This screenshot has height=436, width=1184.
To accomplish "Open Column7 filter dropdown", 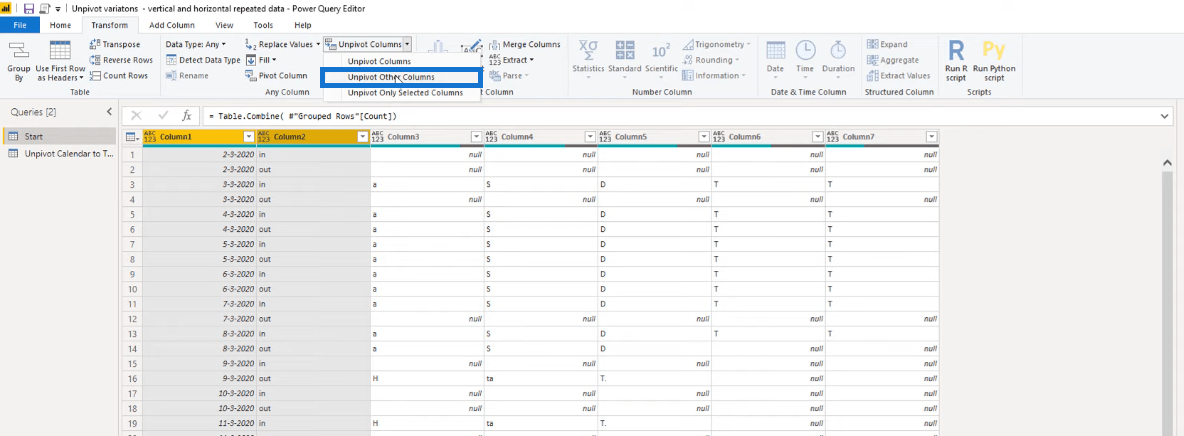I will [x=931, y=137].
